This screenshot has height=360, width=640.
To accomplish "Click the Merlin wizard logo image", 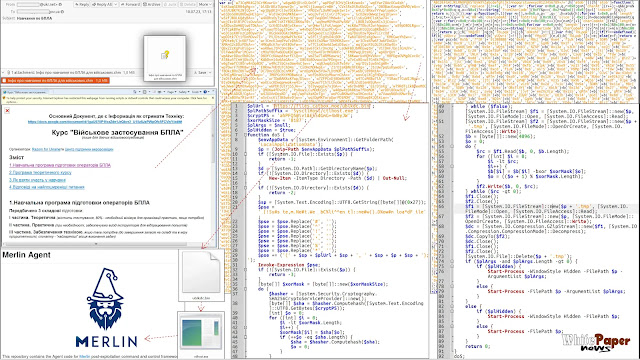I will pyautogui.click(x=106, y=307).
